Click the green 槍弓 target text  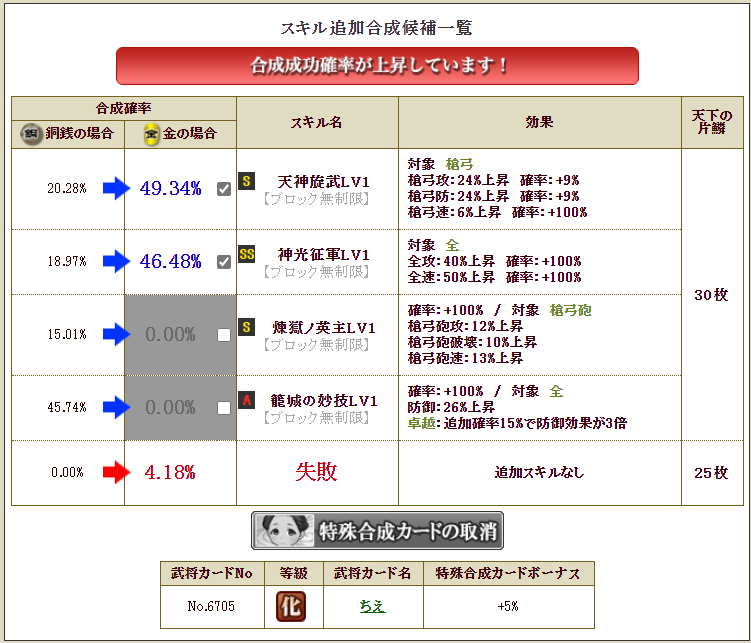coord(459,164)
